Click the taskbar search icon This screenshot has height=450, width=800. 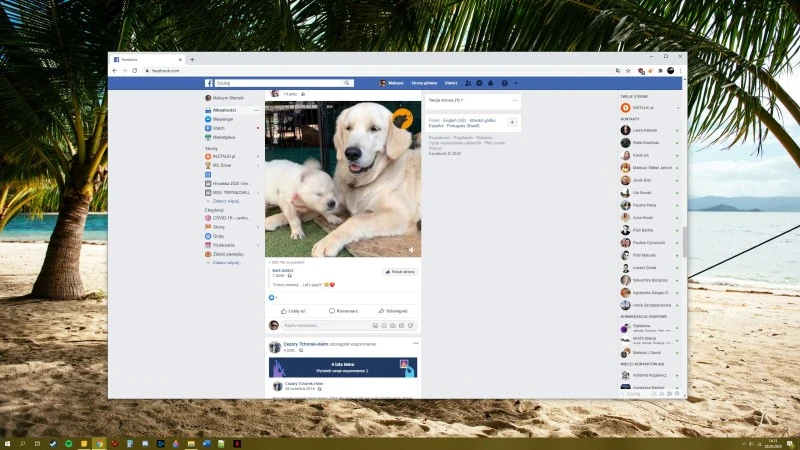click(x=22, y=444)
